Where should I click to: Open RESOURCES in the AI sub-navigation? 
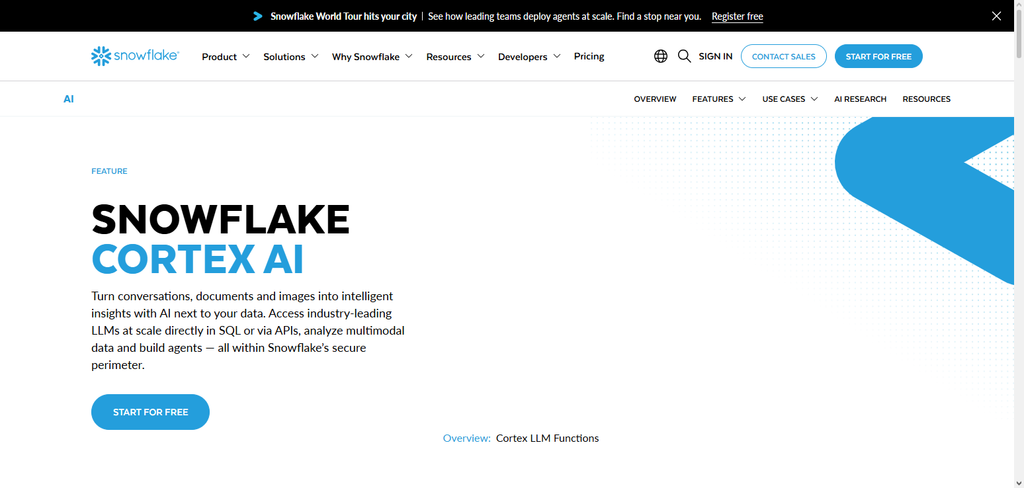[926, 99]
